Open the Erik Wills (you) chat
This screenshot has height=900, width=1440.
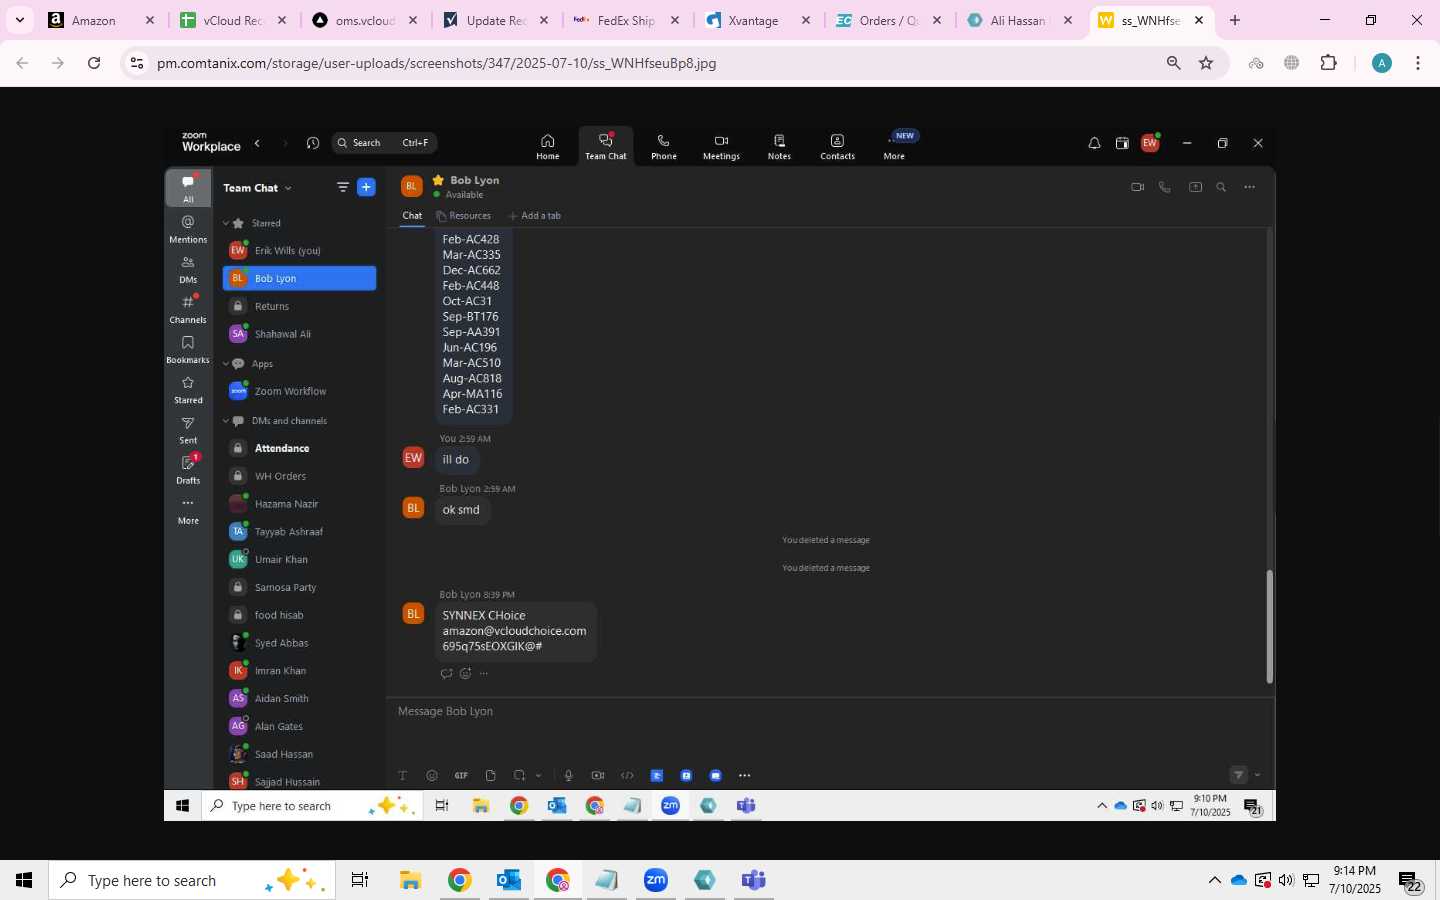pyautogui.click(x=299, y=251)
